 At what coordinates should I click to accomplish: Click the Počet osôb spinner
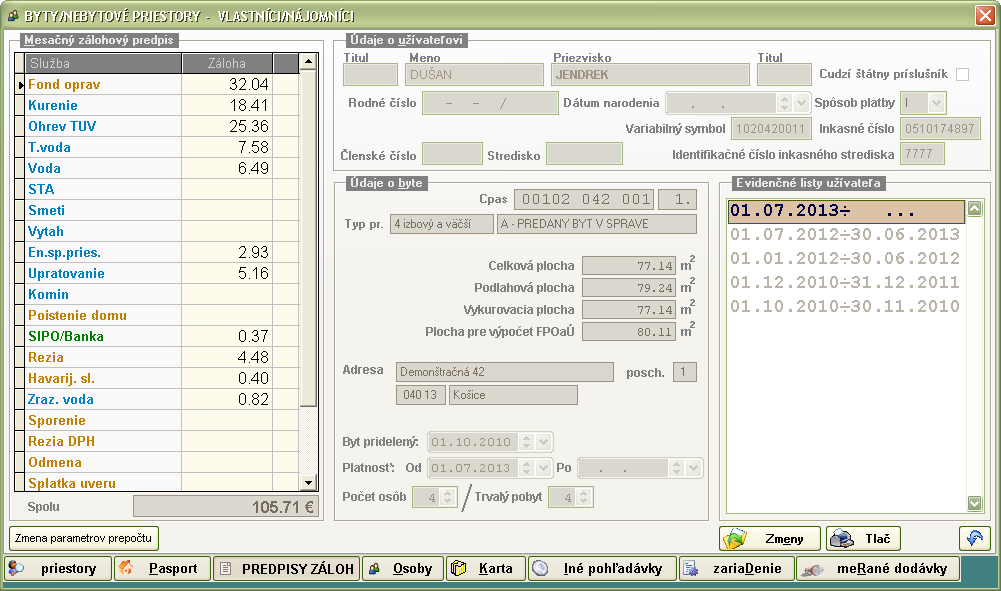point(448,497)
